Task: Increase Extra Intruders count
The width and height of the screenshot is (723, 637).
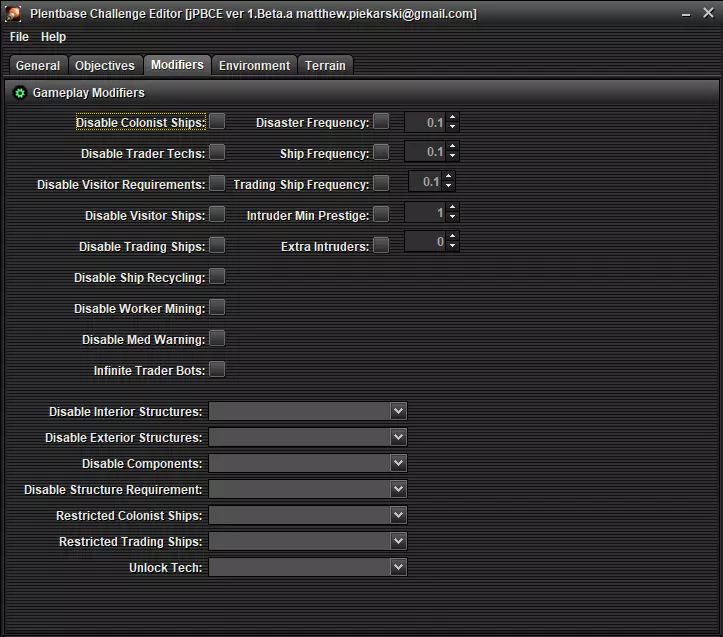Action: pos(452,236)
